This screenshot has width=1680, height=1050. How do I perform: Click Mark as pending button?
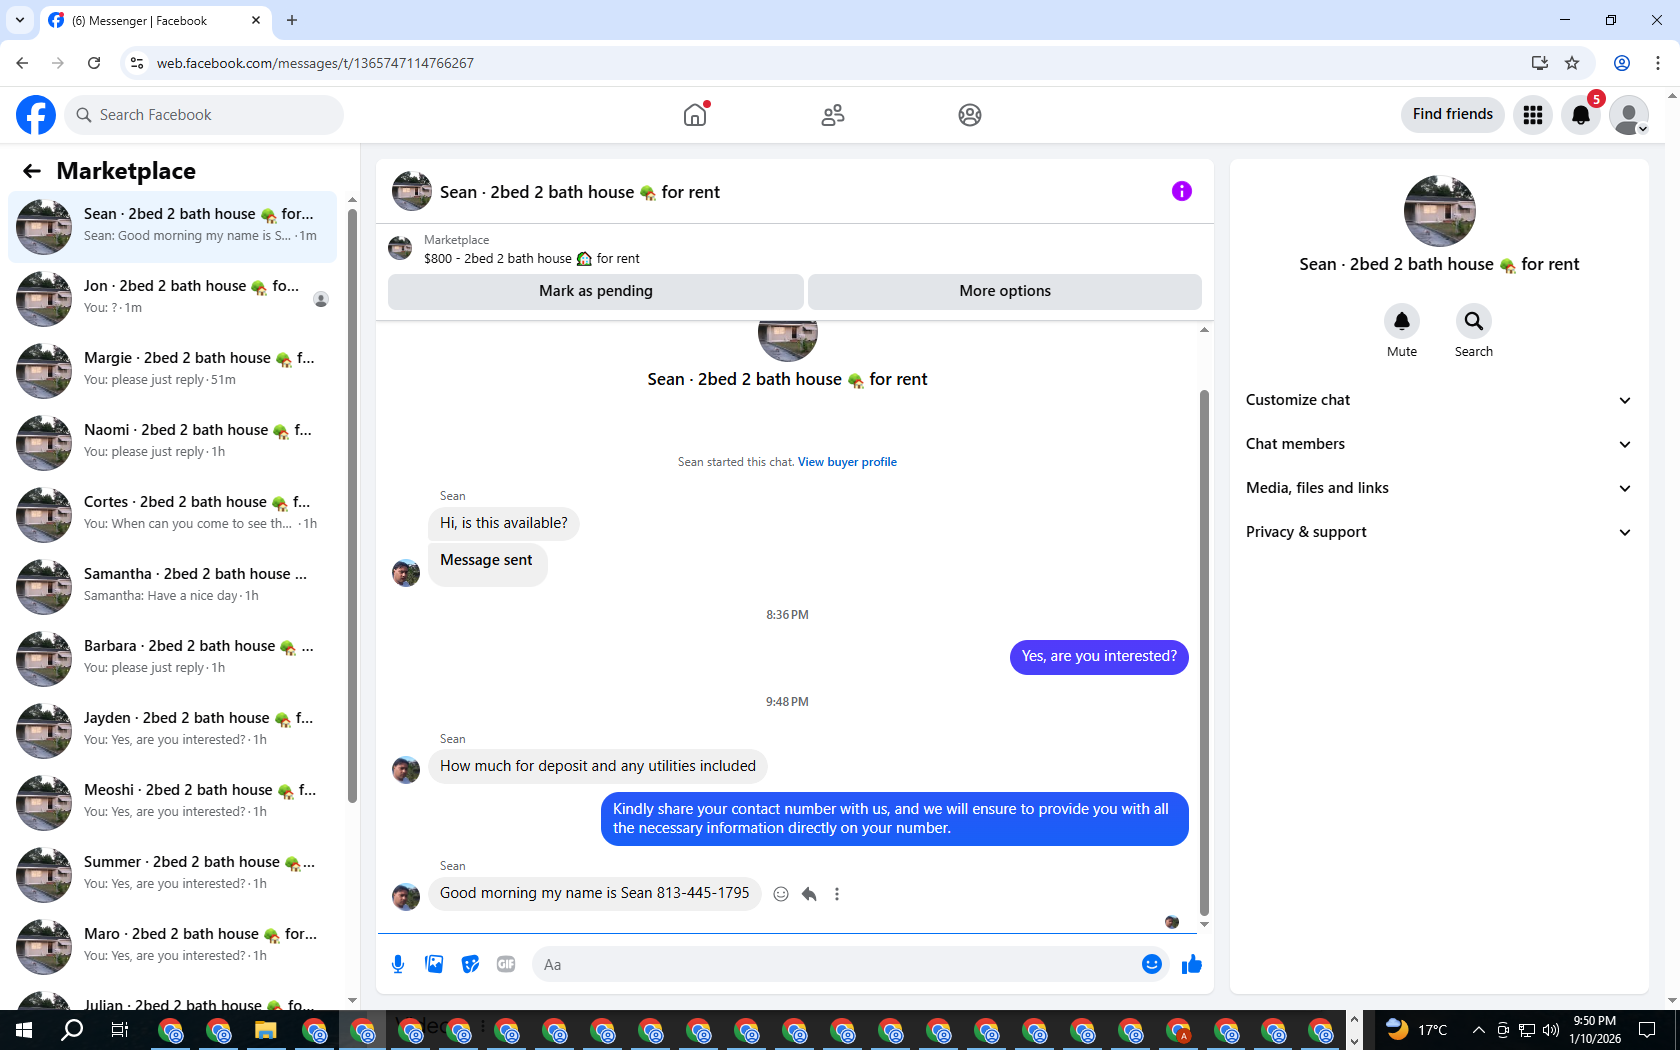tap(596, 291)
